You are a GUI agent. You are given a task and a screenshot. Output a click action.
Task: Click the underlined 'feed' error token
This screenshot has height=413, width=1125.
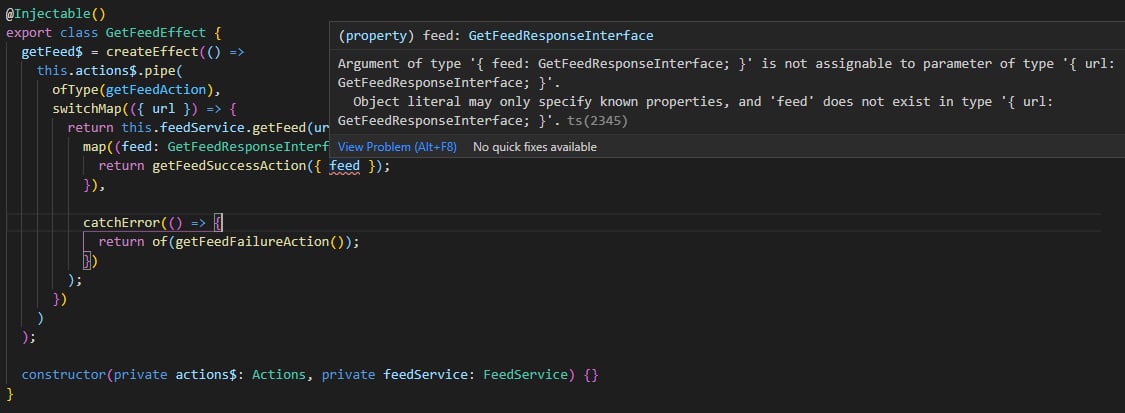coord(344,166)
